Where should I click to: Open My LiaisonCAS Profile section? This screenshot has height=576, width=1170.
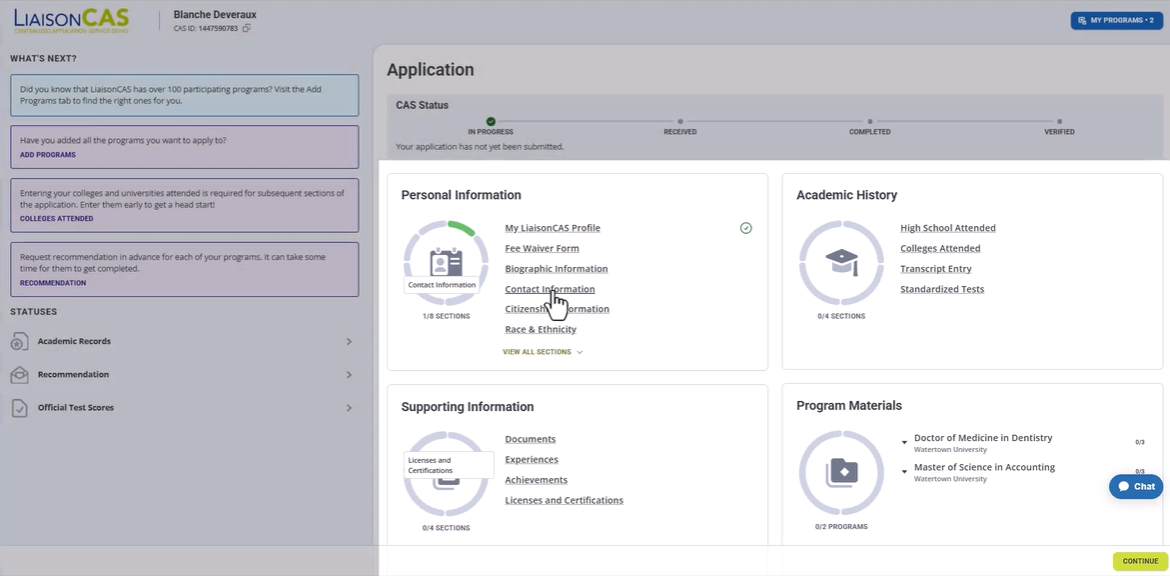click(x=552, y=228)
